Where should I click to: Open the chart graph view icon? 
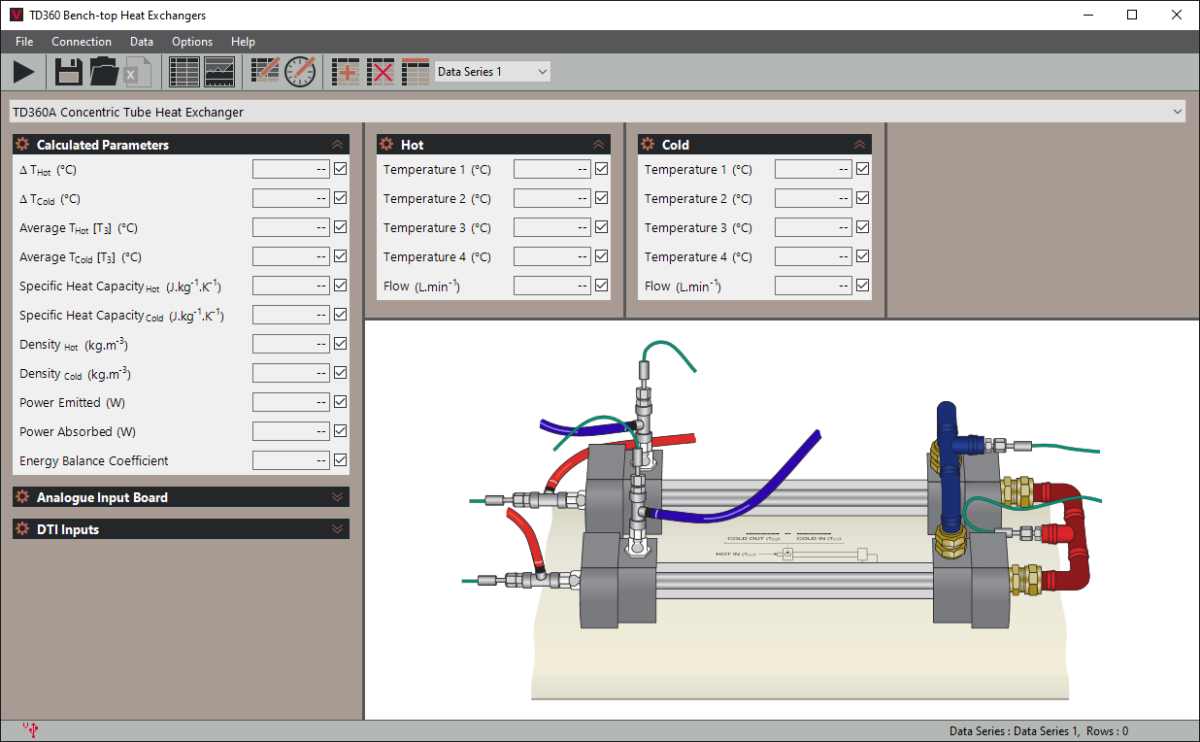pos(219,71)
